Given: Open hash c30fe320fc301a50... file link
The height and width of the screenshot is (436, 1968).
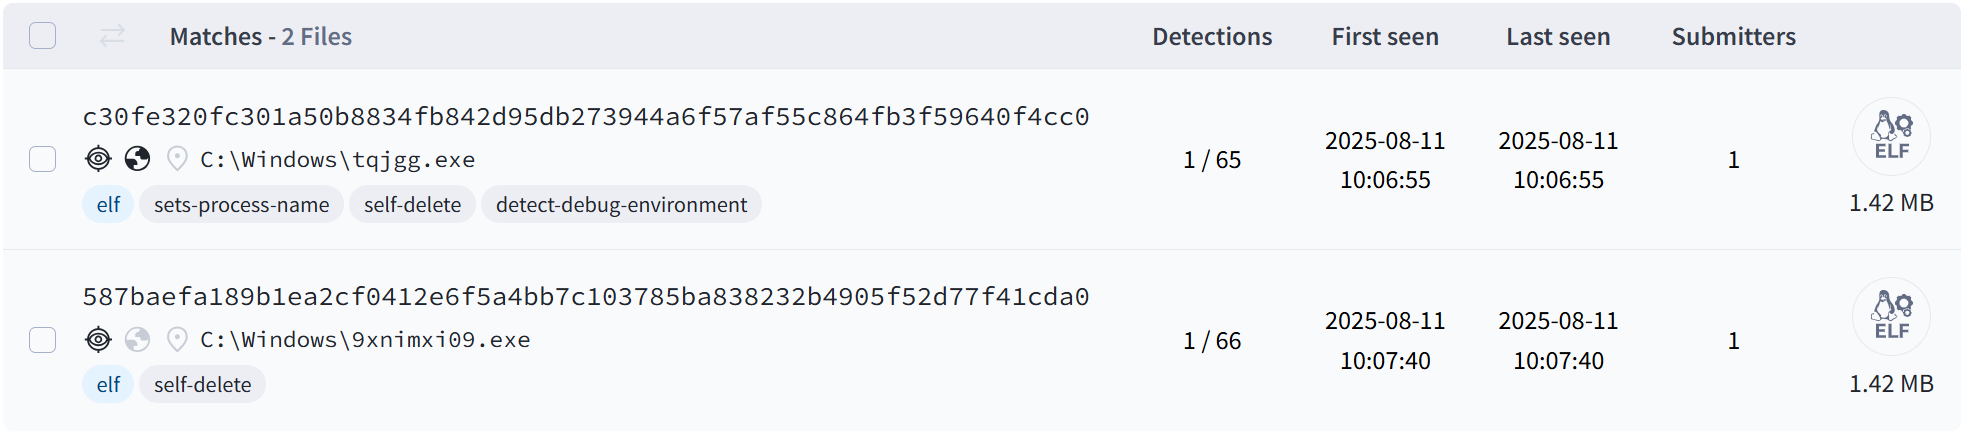Looking at the screenshot, I should pos(586,117).
